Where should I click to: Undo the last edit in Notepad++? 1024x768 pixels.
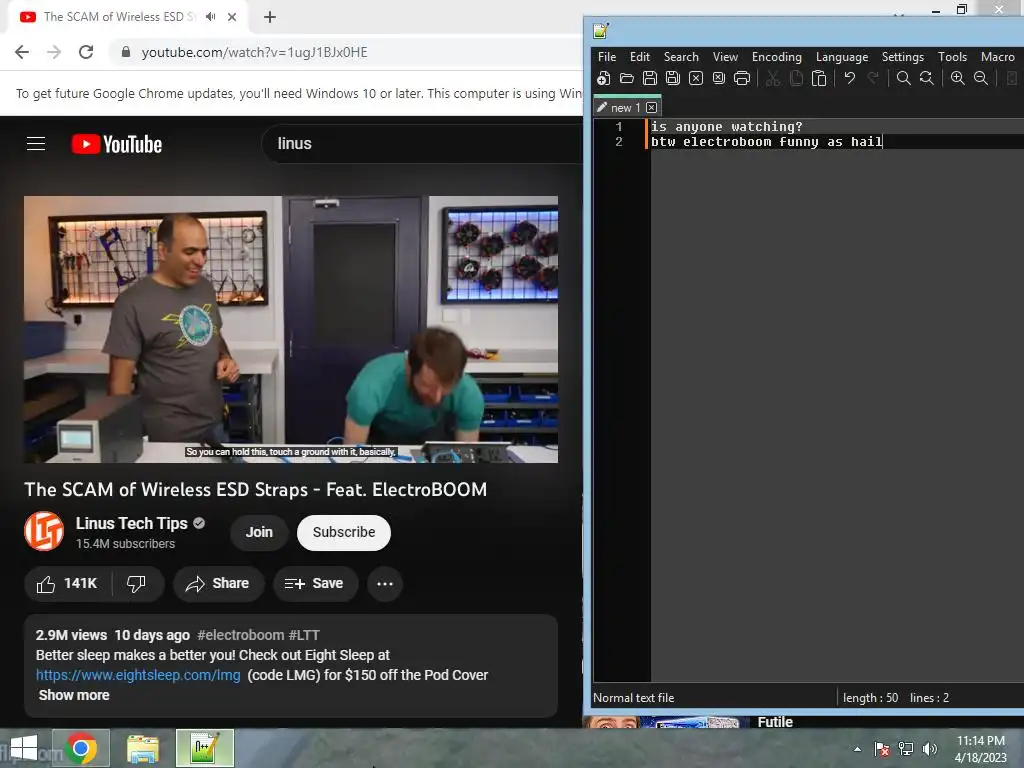[850, 78]
